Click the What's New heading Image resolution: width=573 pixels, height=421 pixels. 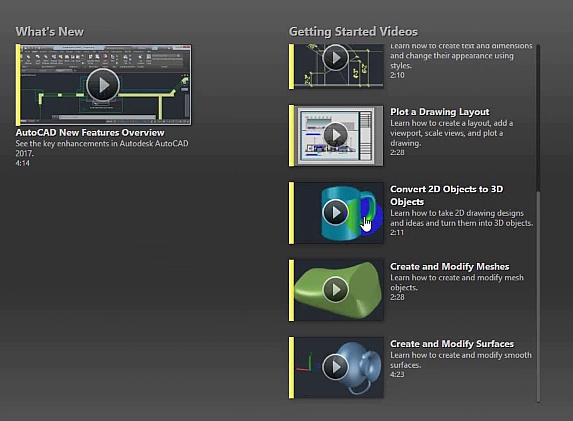tap(50, 31)
